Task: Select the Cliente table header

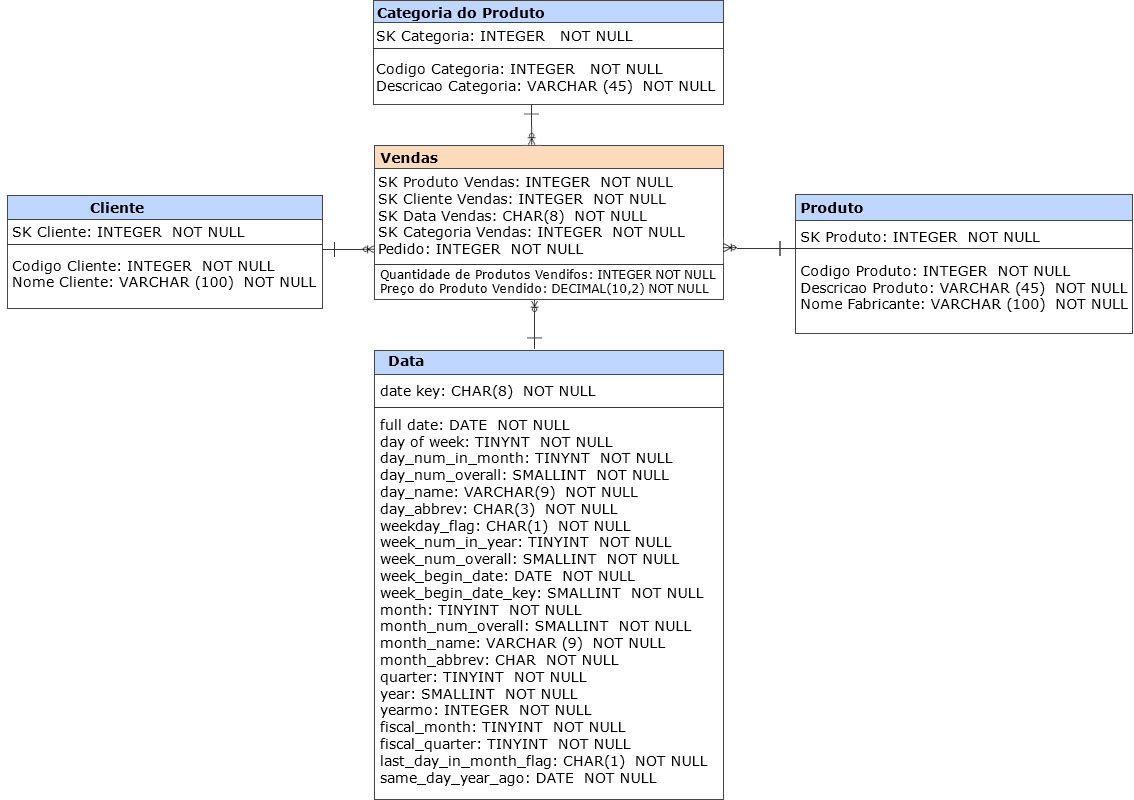Action: click(x=165, y=208)
